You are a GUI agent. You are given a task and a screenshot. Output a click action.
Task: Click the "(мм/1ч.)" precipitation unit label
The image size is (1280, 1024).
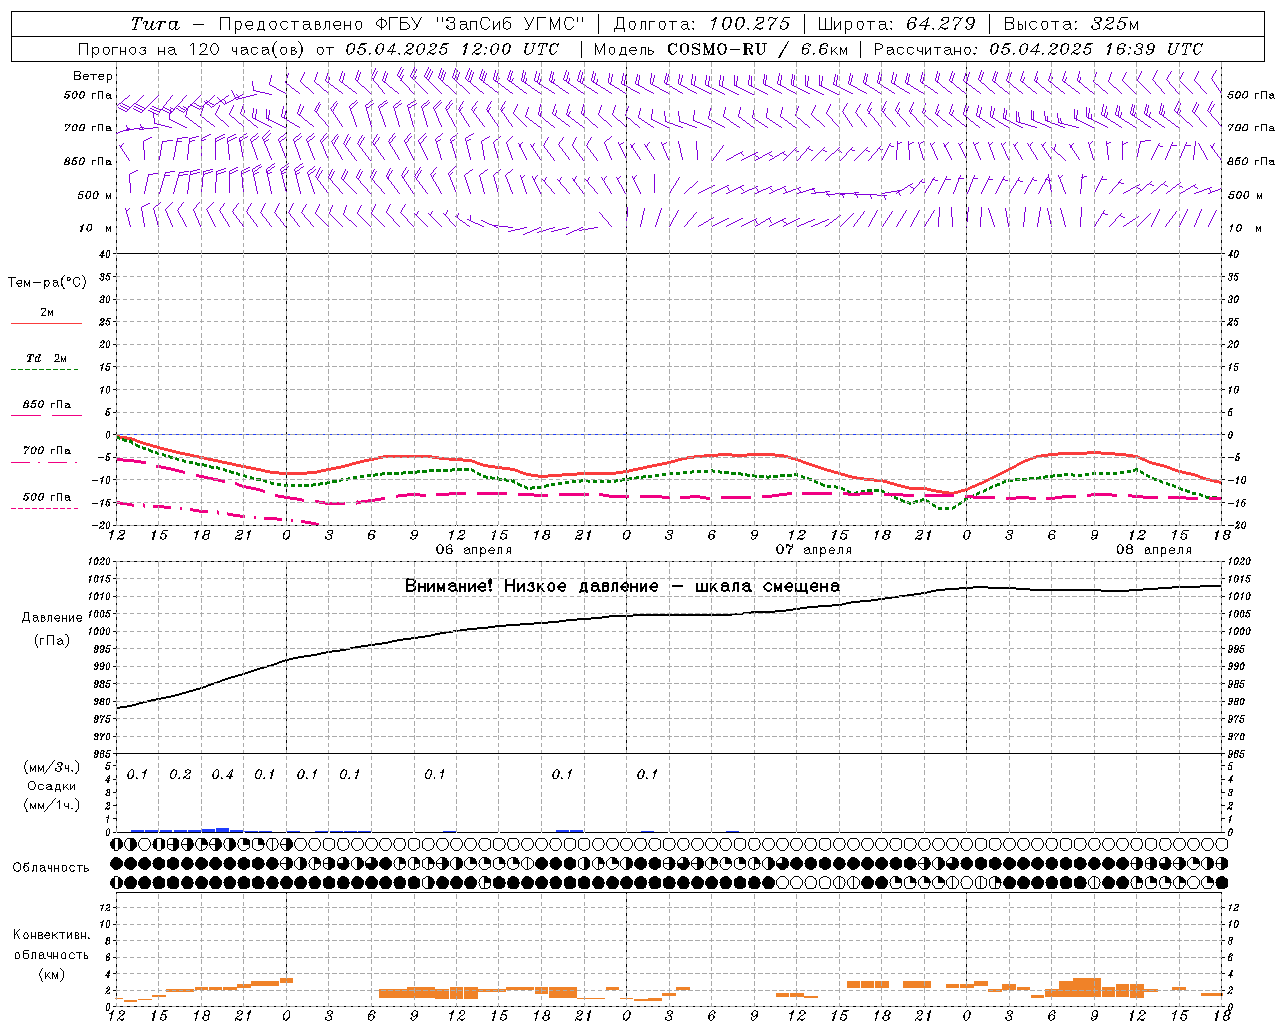(x=51, y=805)
